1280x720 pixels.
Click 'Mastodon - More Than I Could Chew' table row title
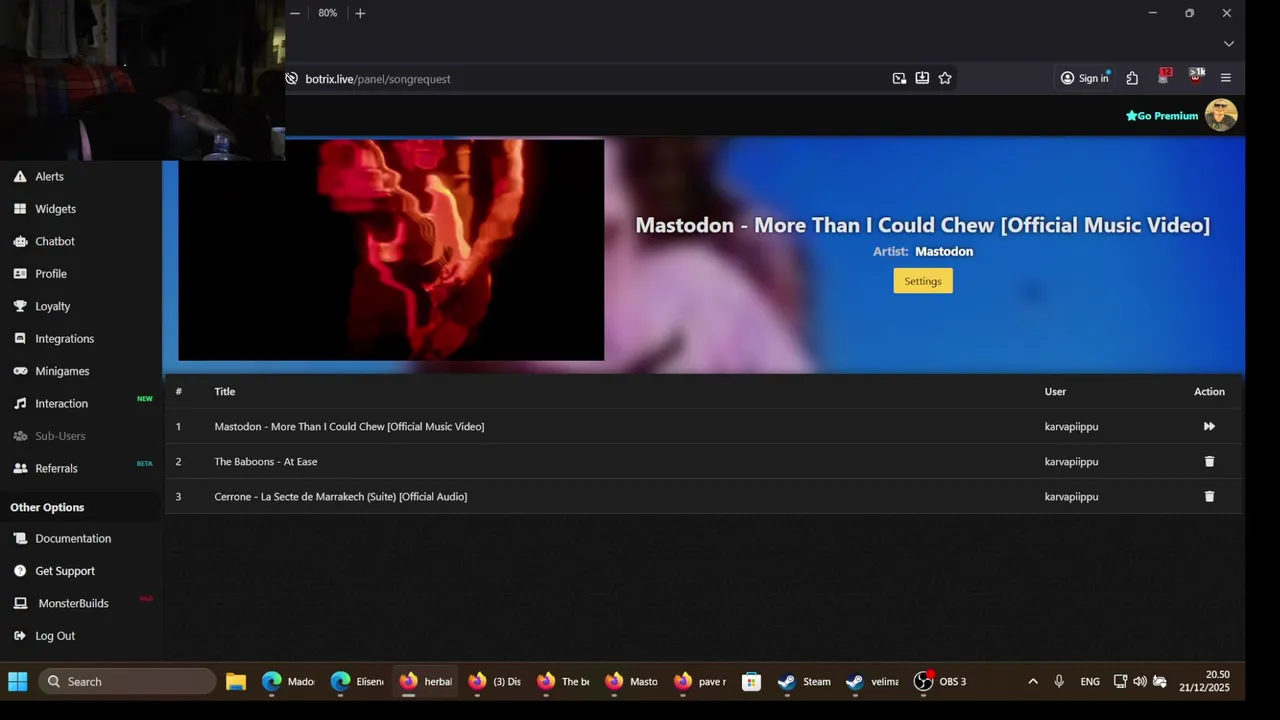point(349,426)
